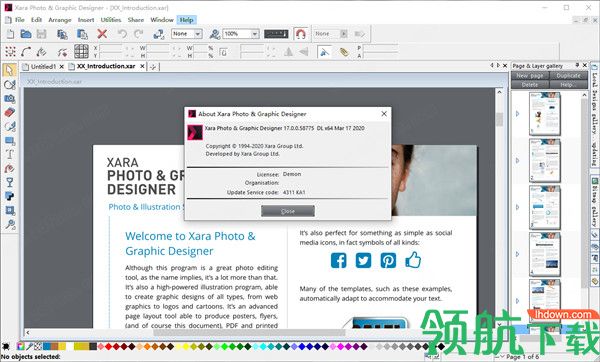600x362 pixels.
Task: Click the Zoom to drawing icon beside 100%
Action: coord(214,34)
